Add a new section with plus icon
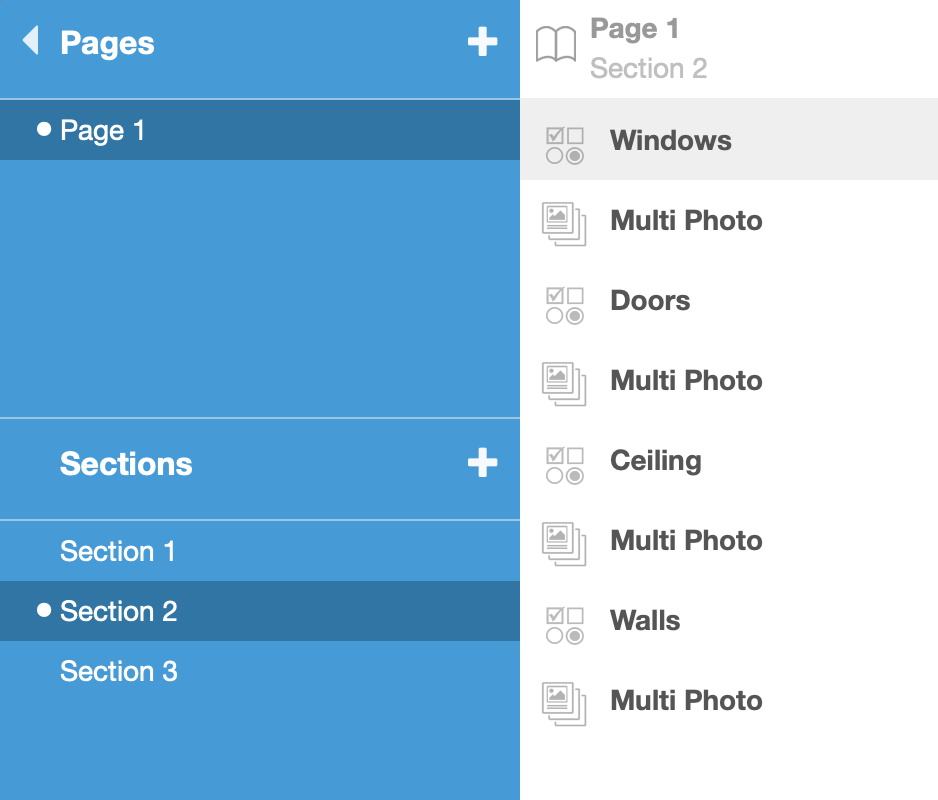Image resolution: width=938 pixels, height=800 pixels. click(x=482, y=463)
